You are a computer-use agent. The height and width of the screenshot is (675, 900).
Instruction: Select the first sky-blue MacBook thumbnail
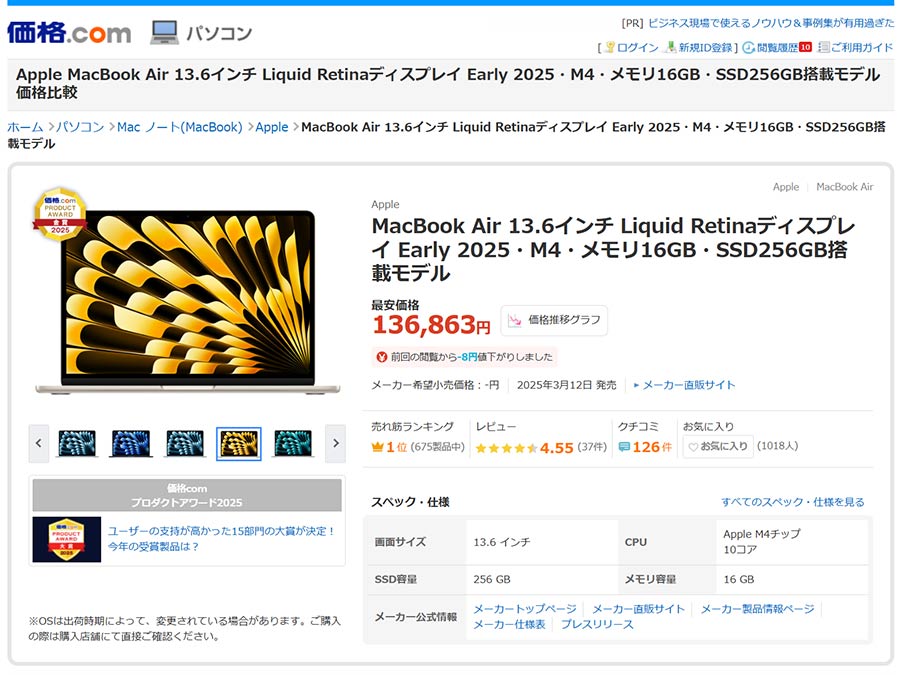tap(77, 443)
